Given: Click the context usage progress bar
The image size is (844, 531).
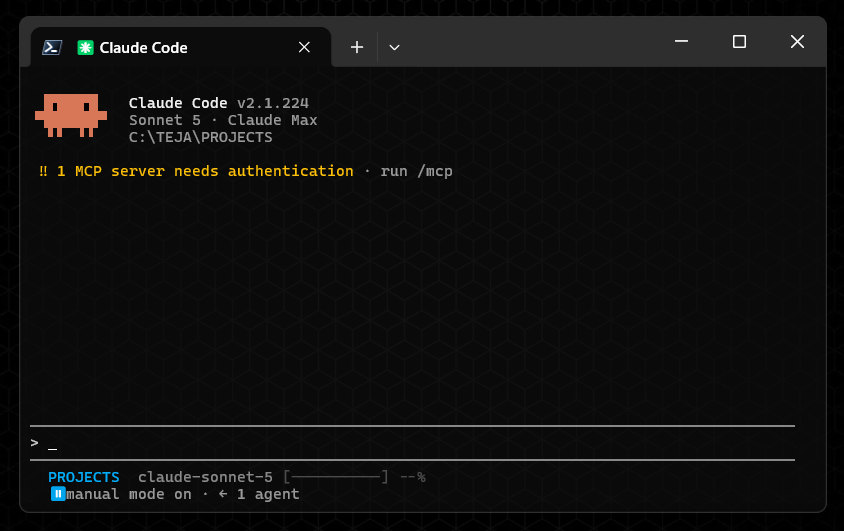Looking at the screenshot, I should pyautogui.click(x=335, y=477).
